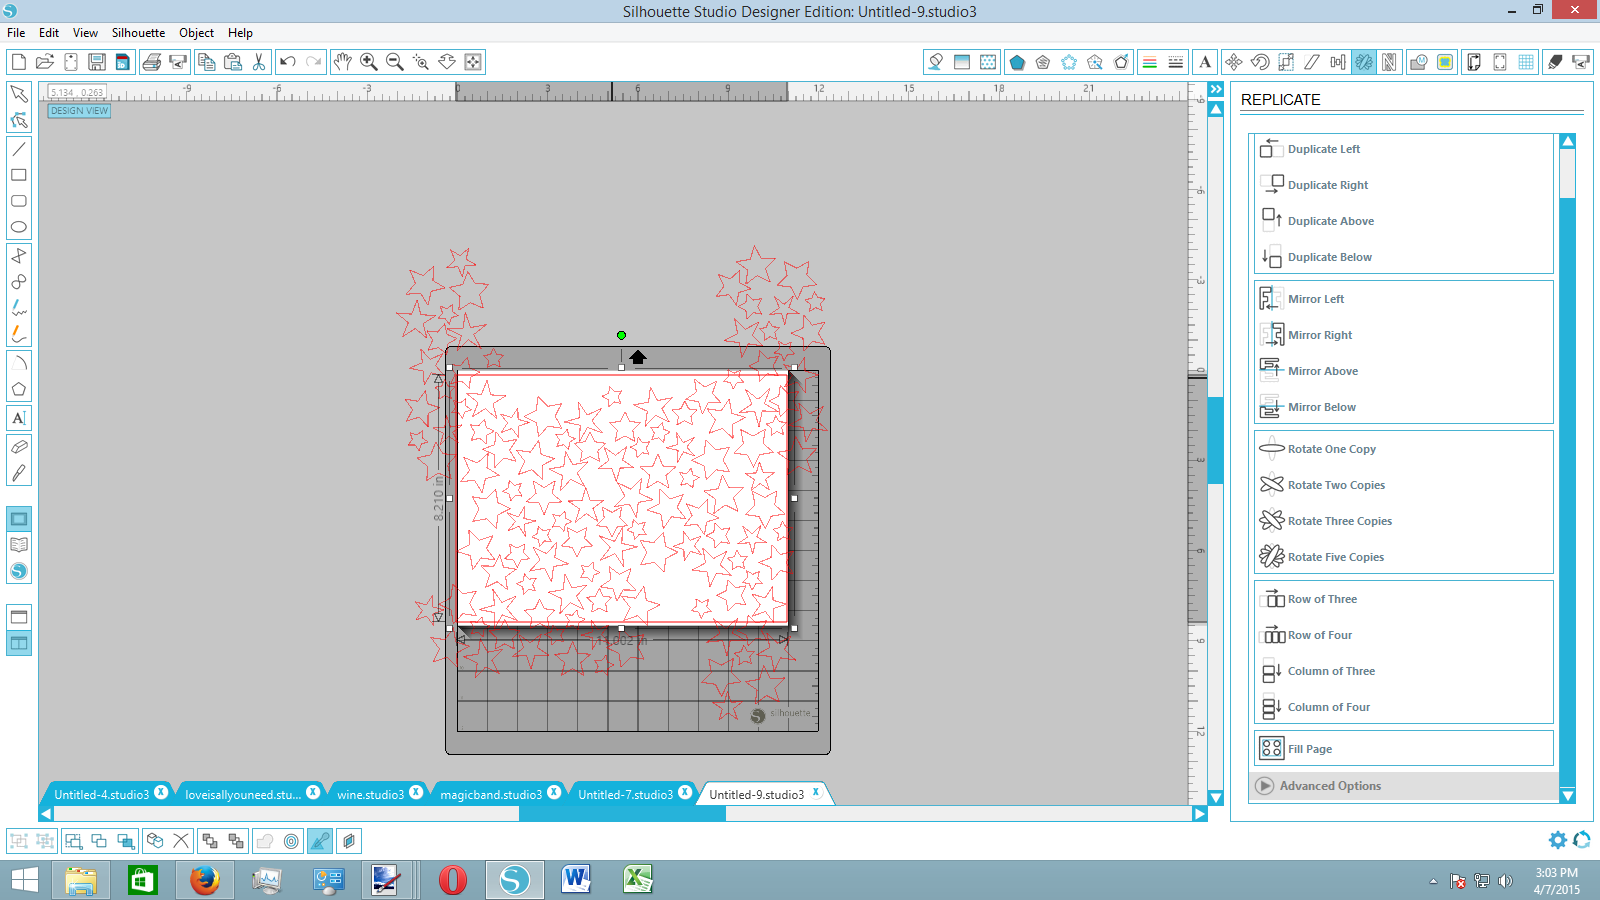Image resolution: width=1600 pixels, height=900 pixels.
Task: Click the green rotation handle above selection
Action: point(621,336)
